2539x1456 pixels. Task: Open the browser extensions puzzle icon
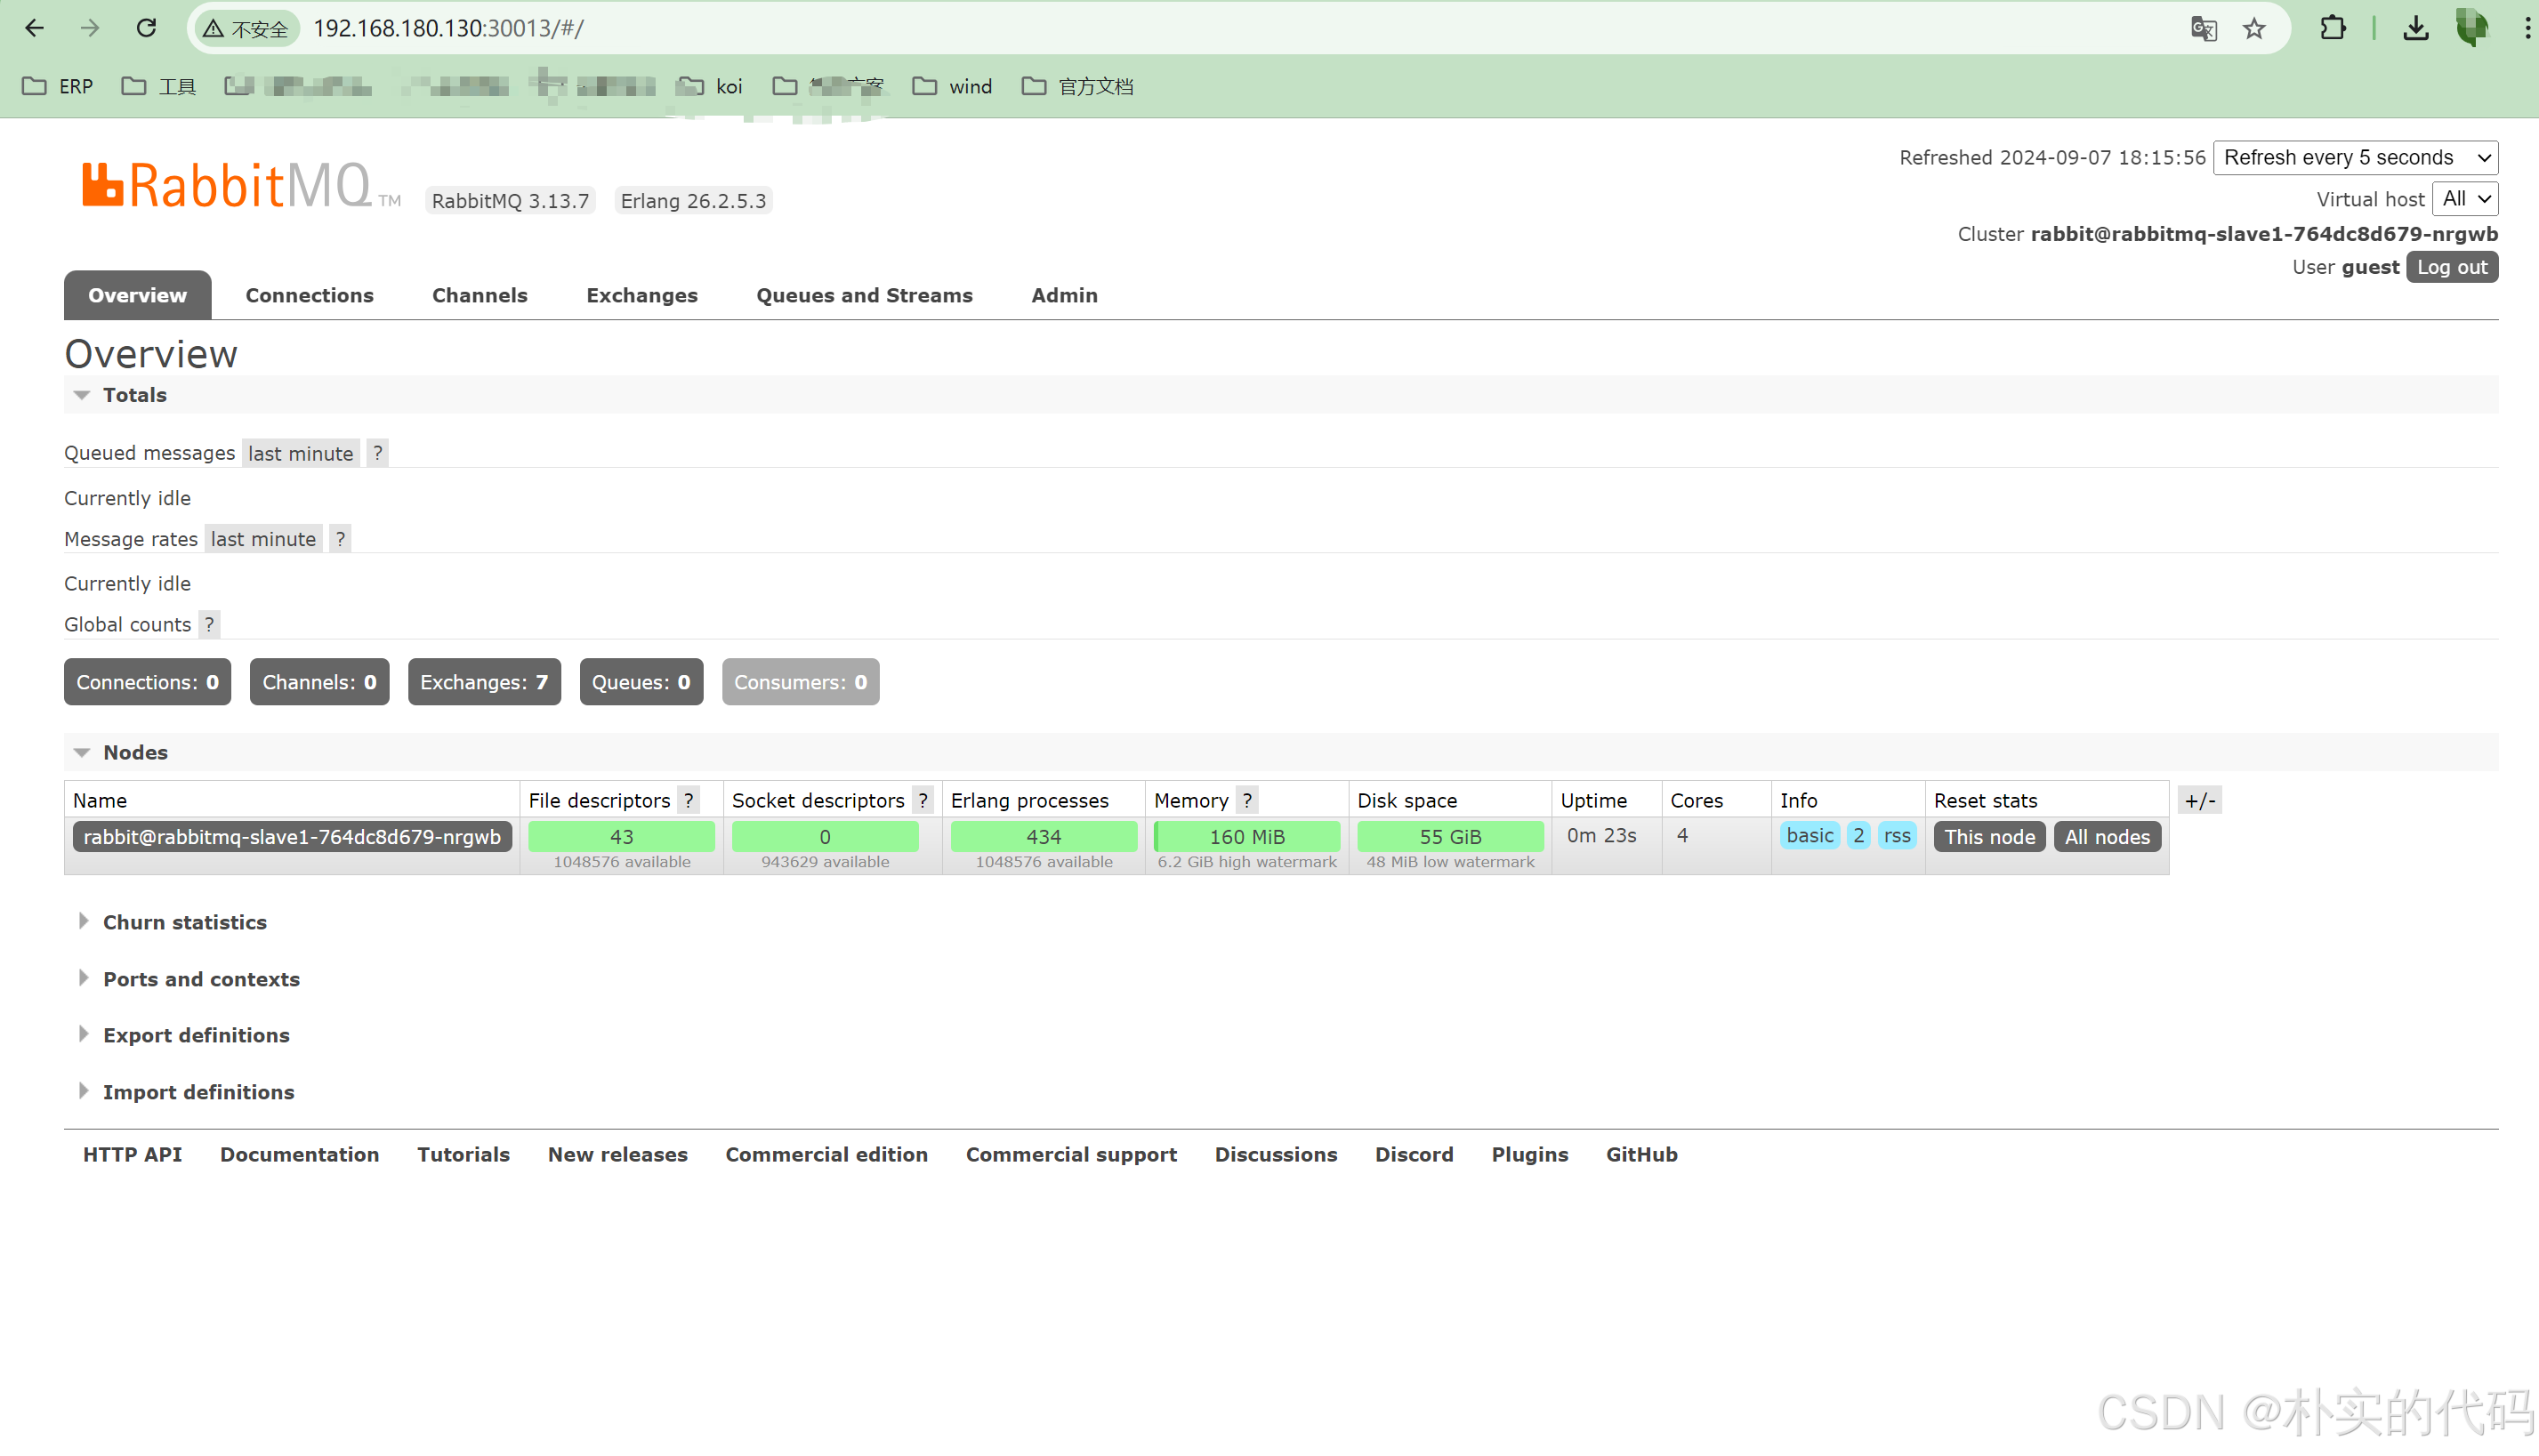pyautogui.click(x=2332, y=28)
